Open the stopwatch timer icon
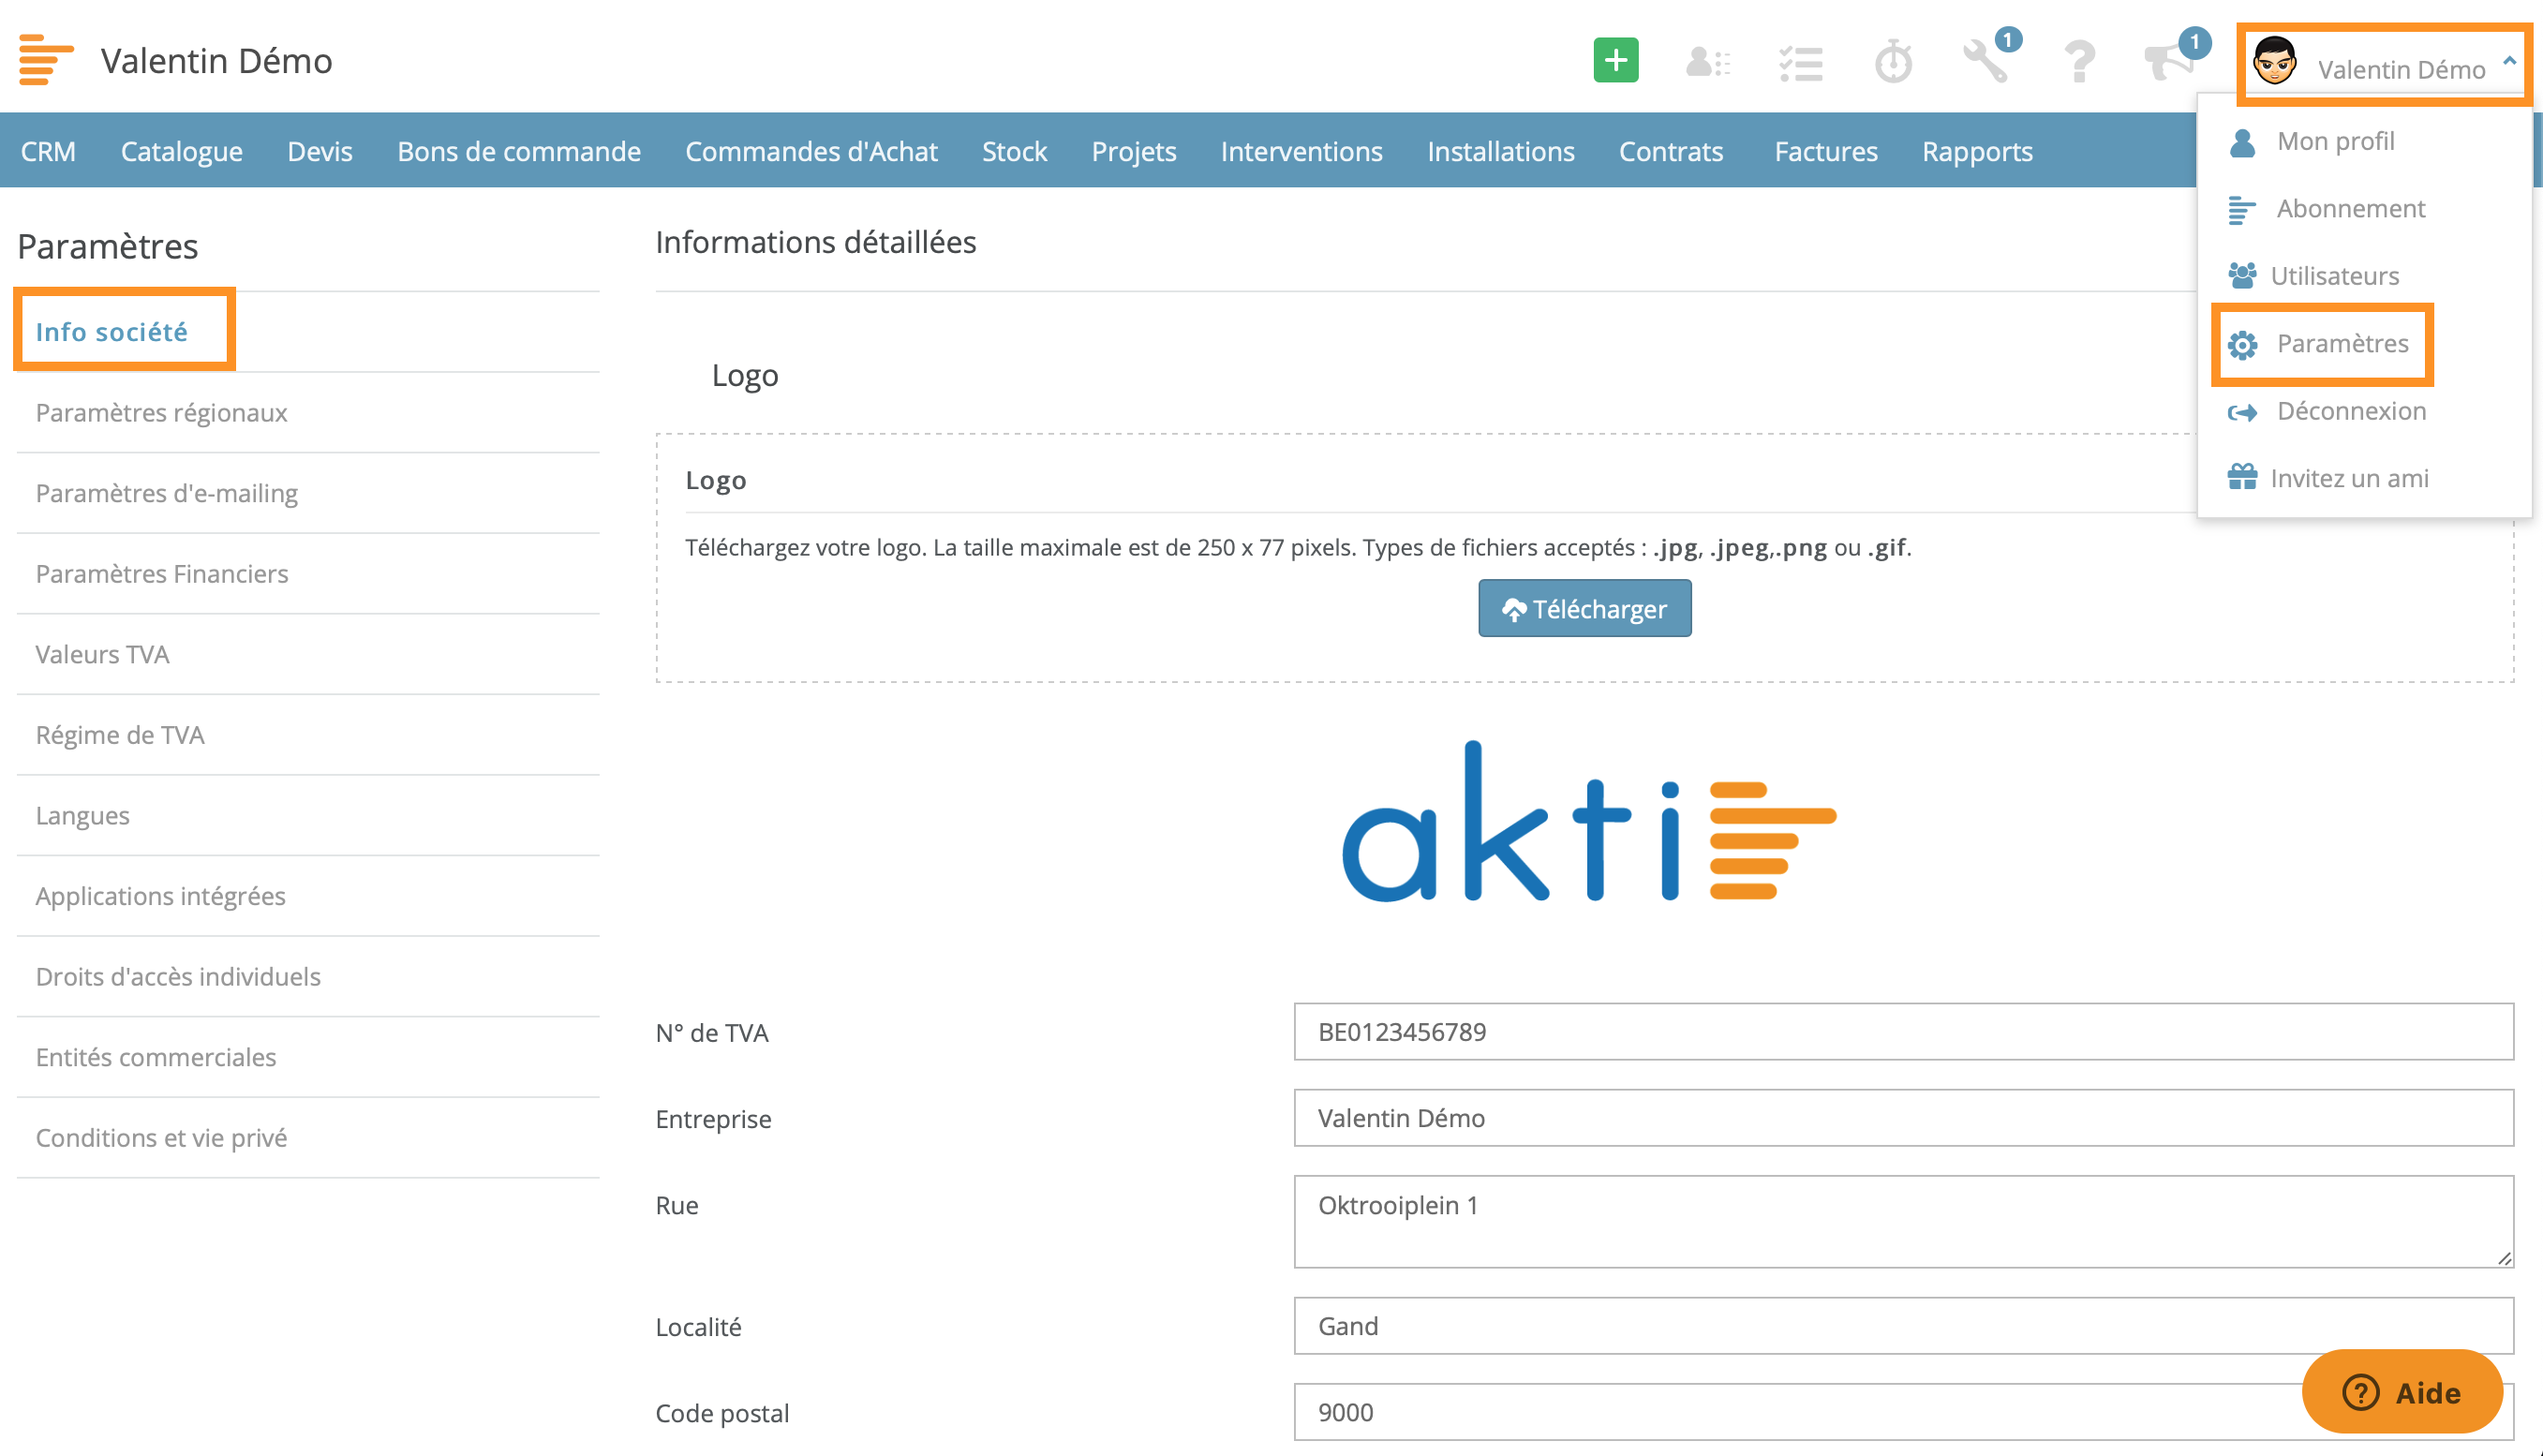Screen dimensions: 2543x1456 click(1892, 62)
